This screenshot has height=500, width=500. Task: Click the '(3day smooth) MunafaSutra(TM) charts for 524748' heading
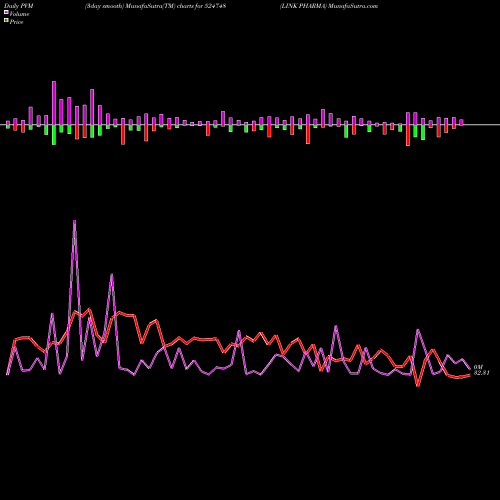pos(155,6)
